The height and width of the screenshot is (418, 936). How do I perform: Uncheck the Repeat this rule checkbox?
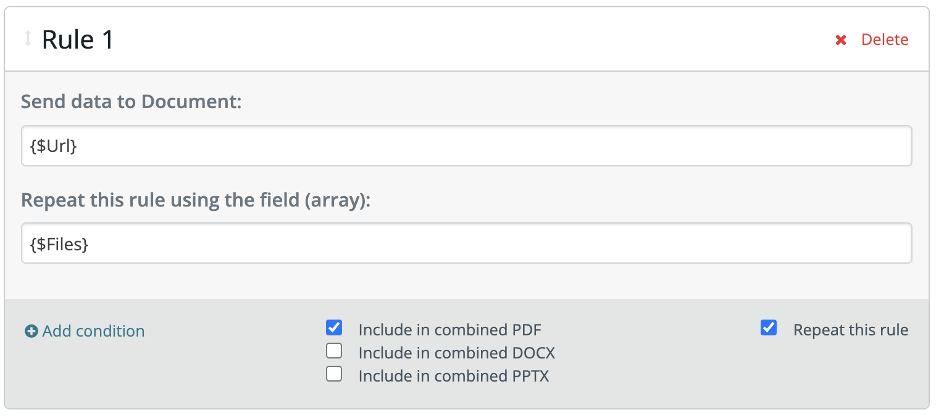click(x=769, y=327)
